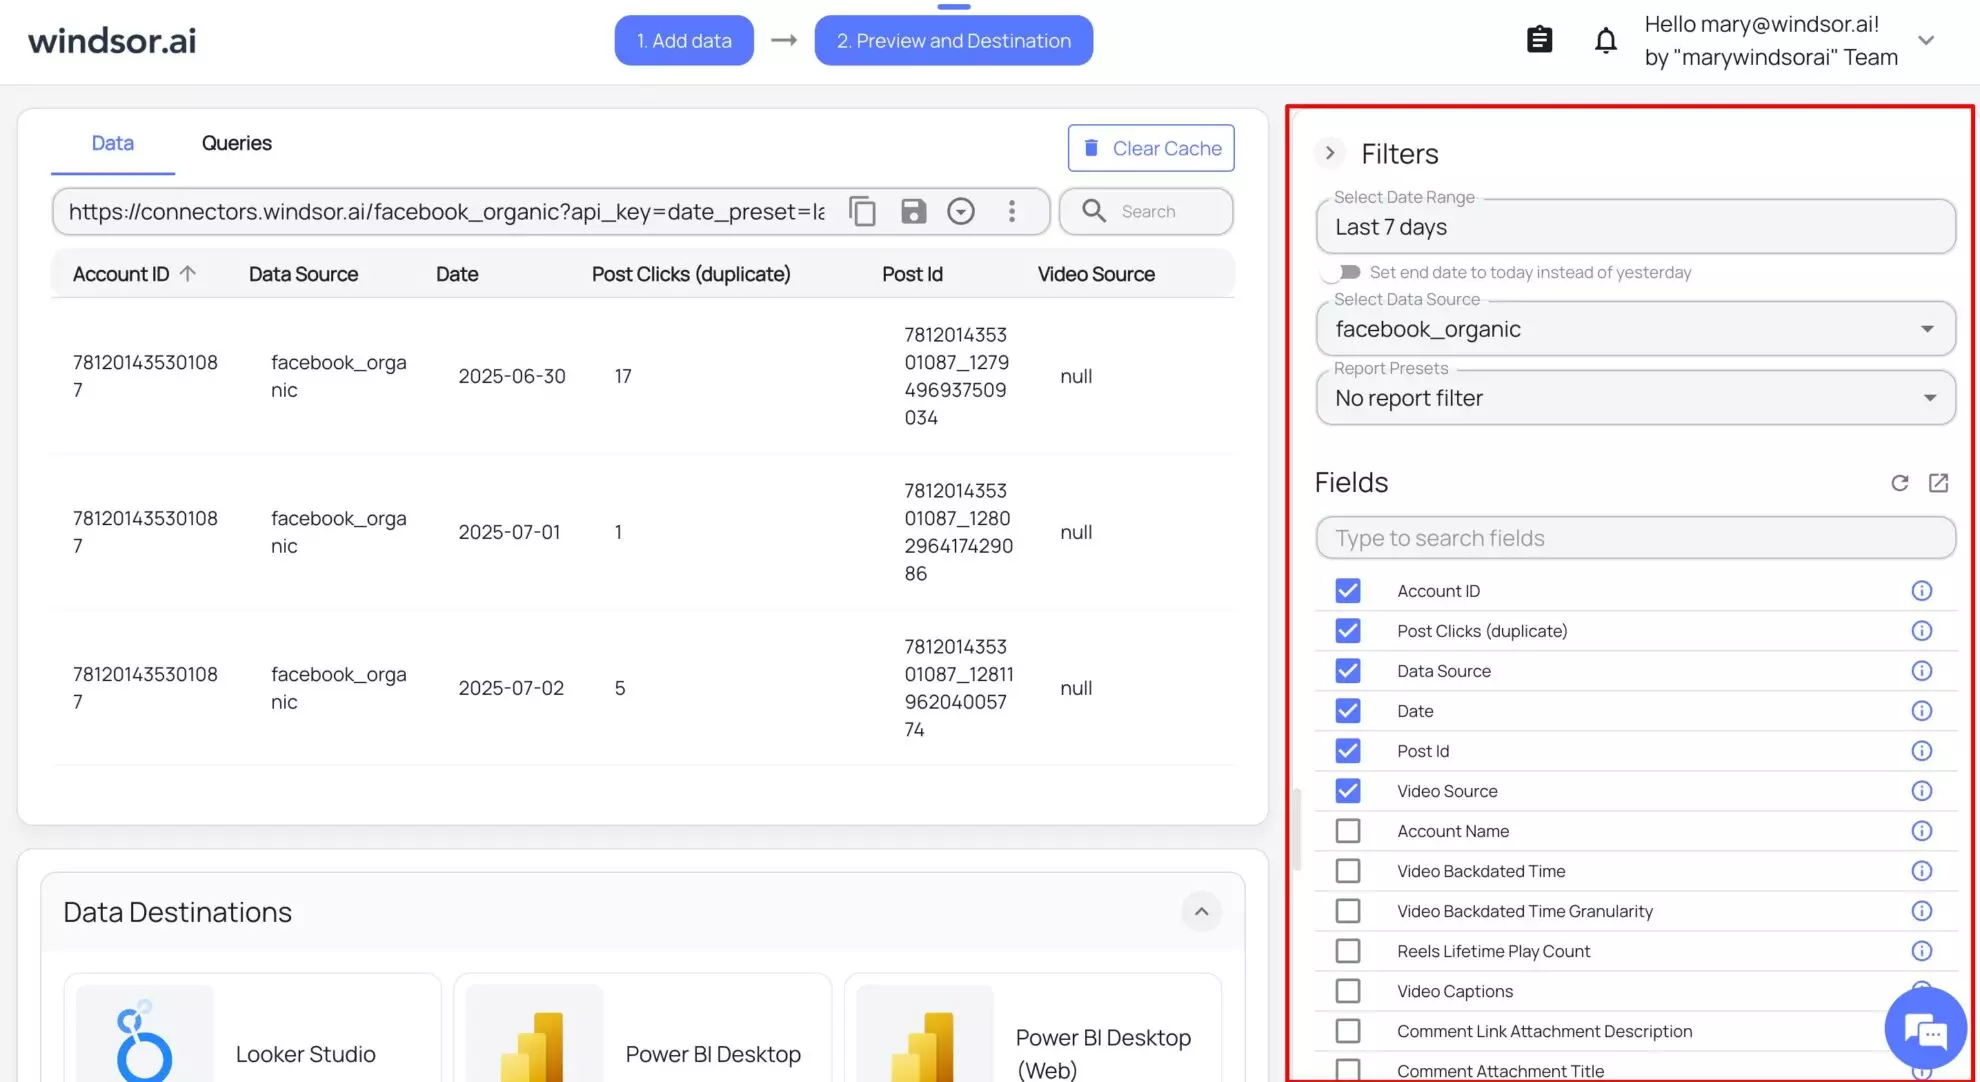Image resolution: width=1980 pixels, height=1082 pixels.
Task: Open the three-dot more options menu
Action: 1012,211
